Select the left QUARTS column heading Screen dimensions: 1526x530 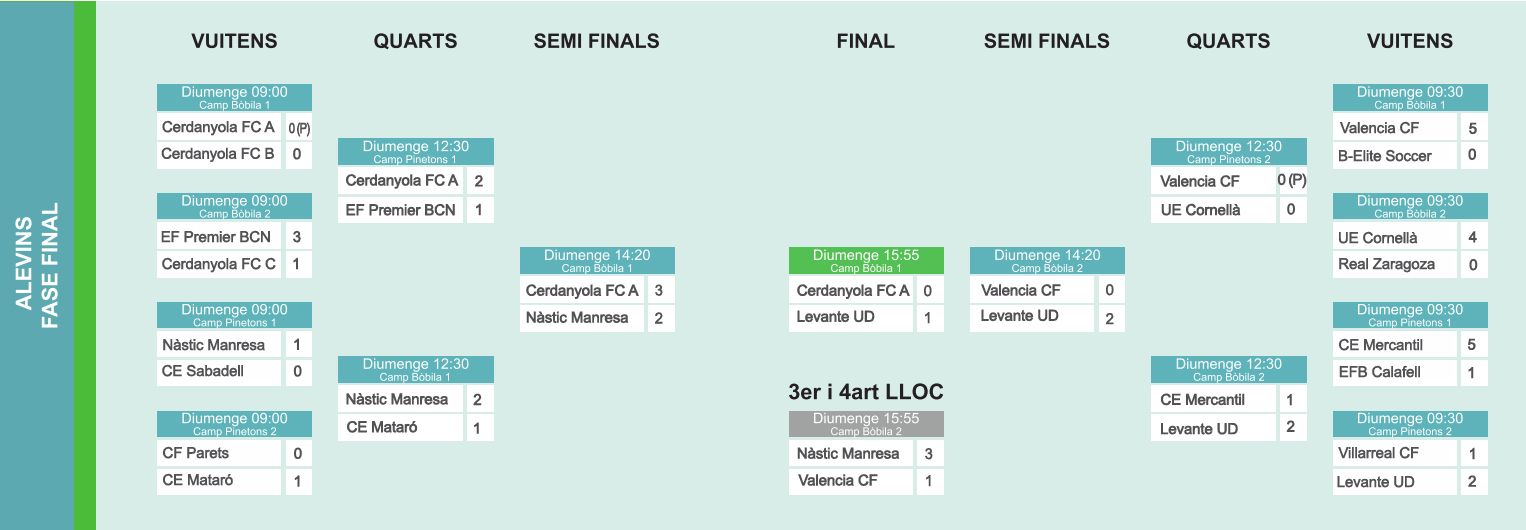click(415, 41)
